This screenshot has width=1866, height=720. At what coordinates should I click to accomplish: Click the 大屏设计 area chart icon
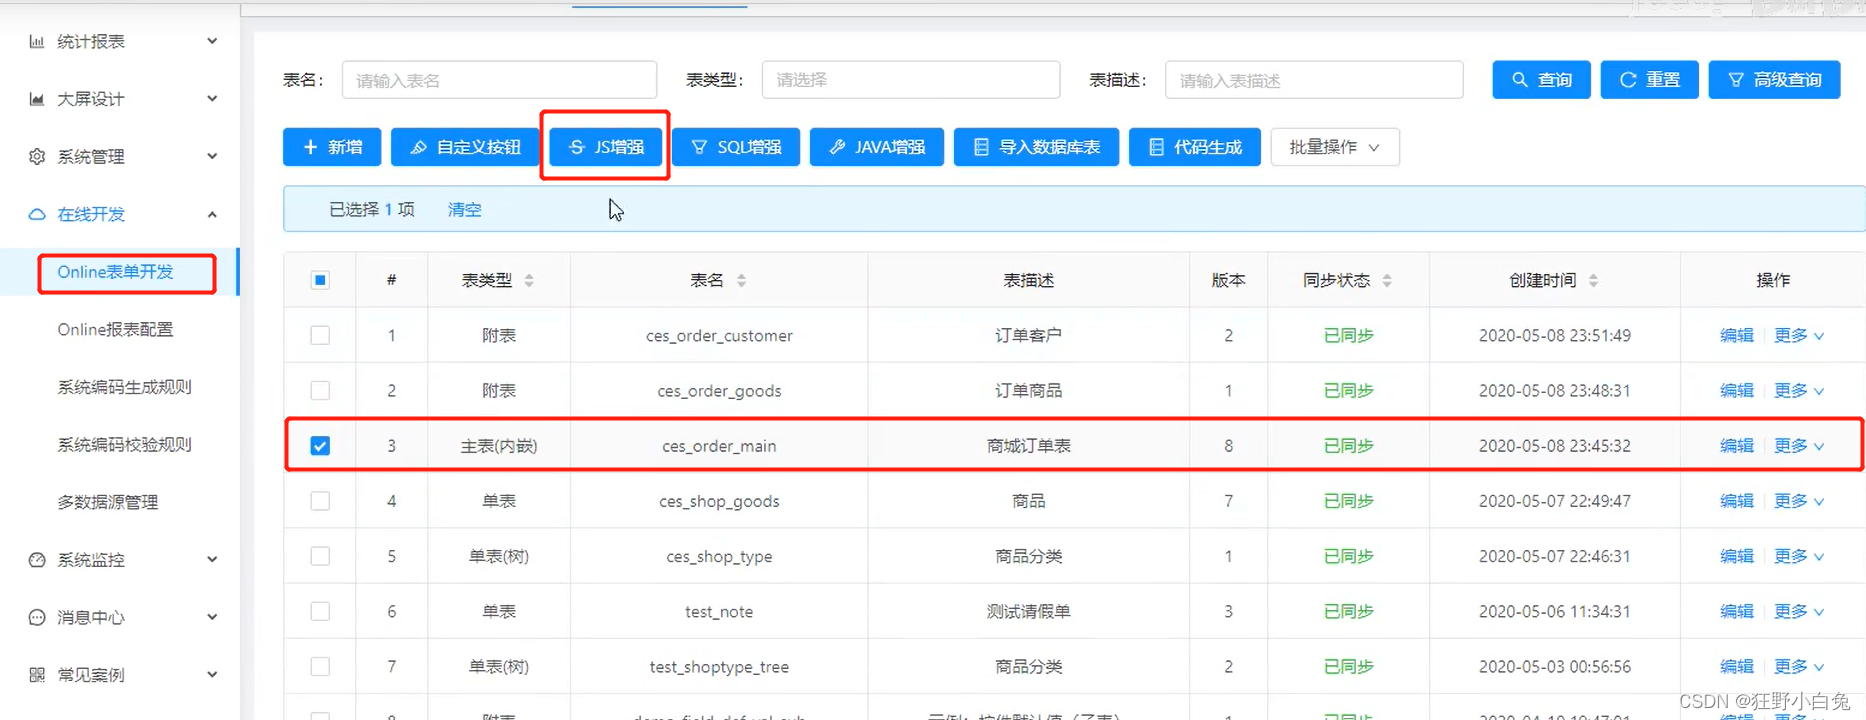(x=37, y=99)
